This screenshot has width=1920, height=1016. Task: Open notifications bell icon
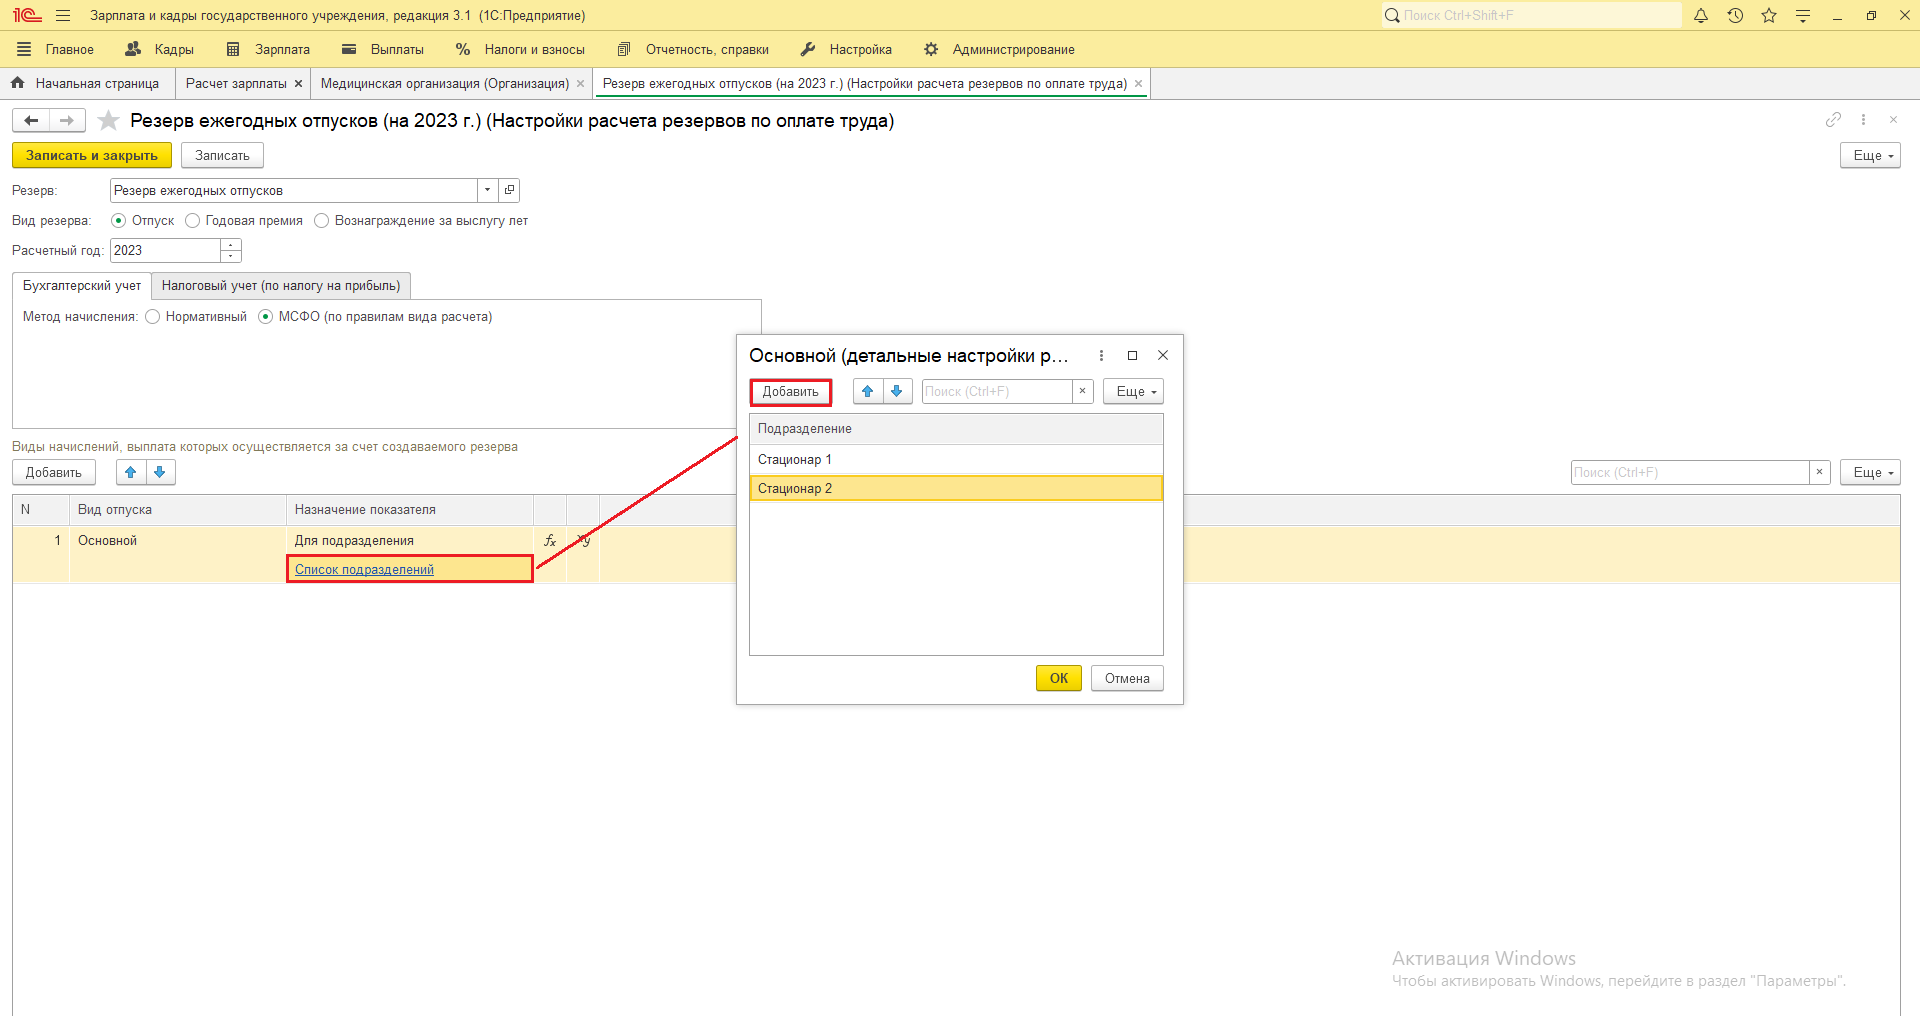click(1701, 16)
